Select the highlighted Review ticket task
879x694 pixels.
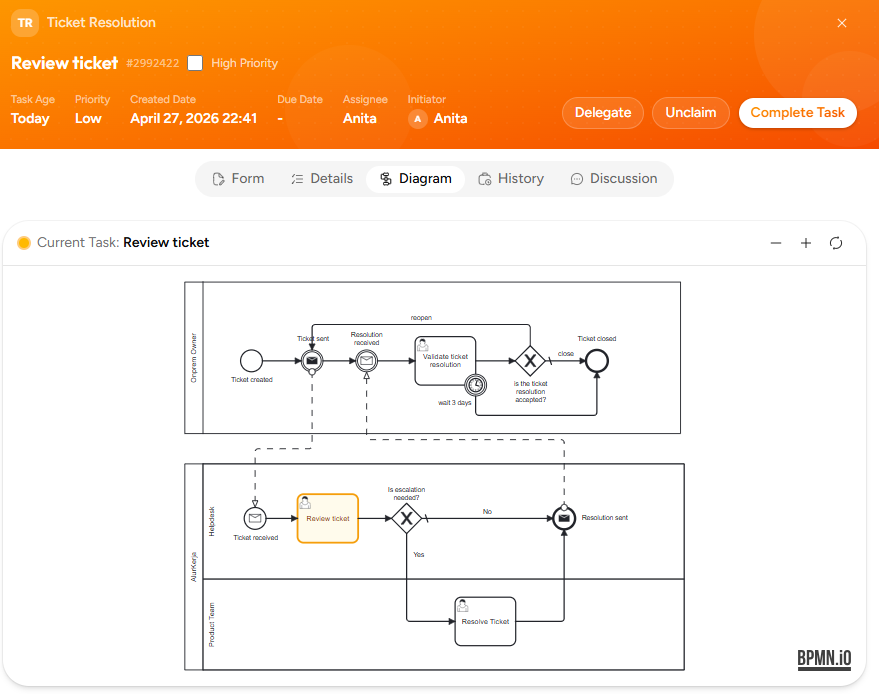327,519
